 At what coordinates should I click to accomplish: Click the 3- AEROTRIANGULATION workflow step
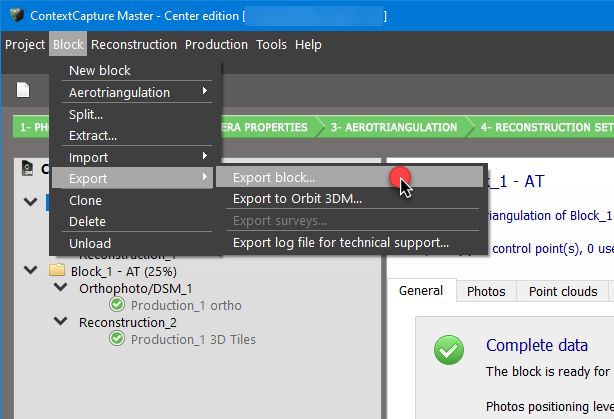click(394, 127)
